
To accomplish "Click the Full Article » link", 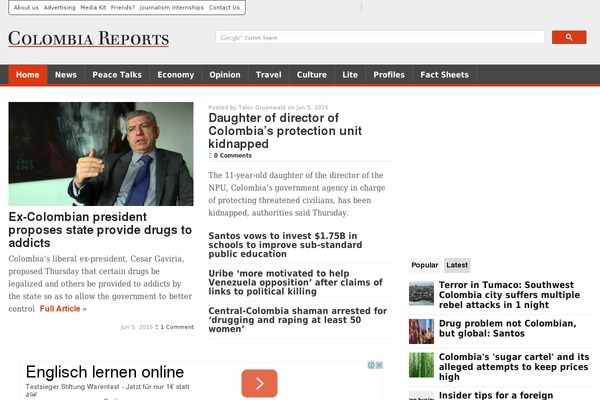I will pos(63,309).
